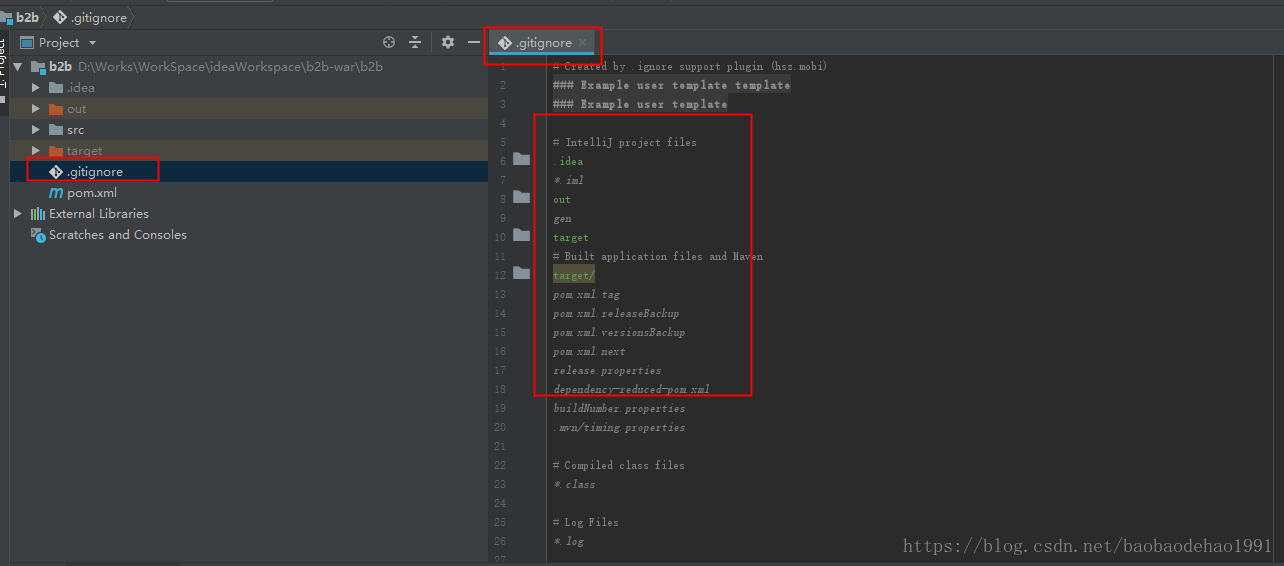Click the git icon of .gitignore file
Screen dimensions: 1284x566
tap(56, 172)
